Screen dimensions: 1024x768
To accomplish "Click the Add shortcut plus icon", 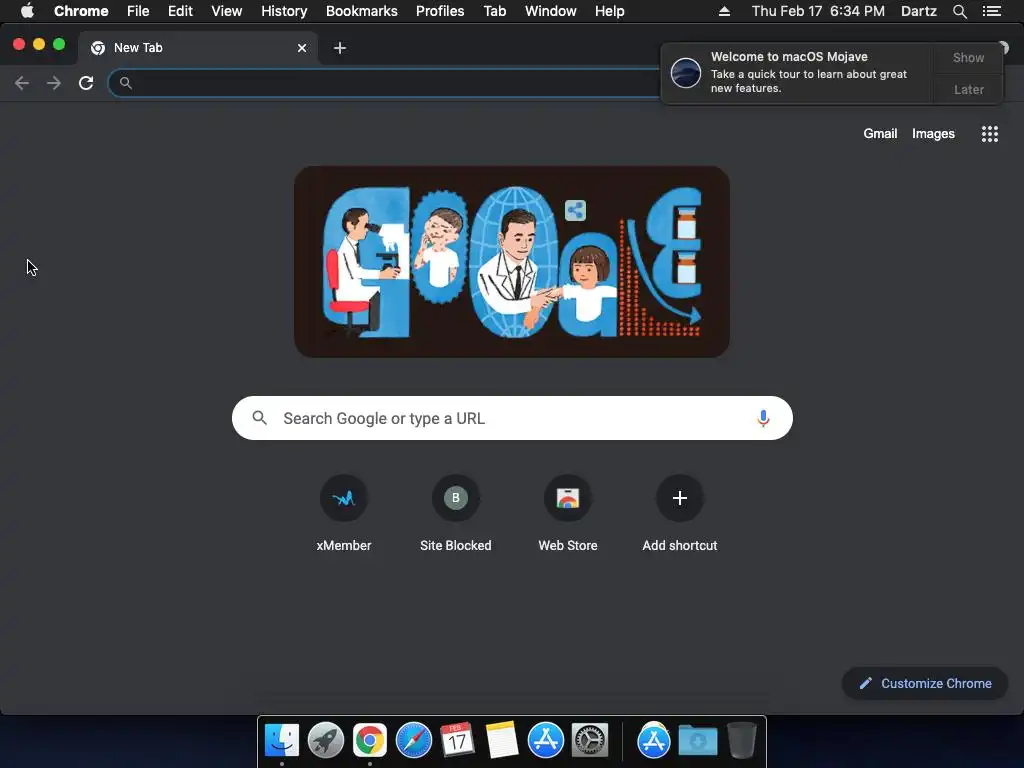I will 680,498.
